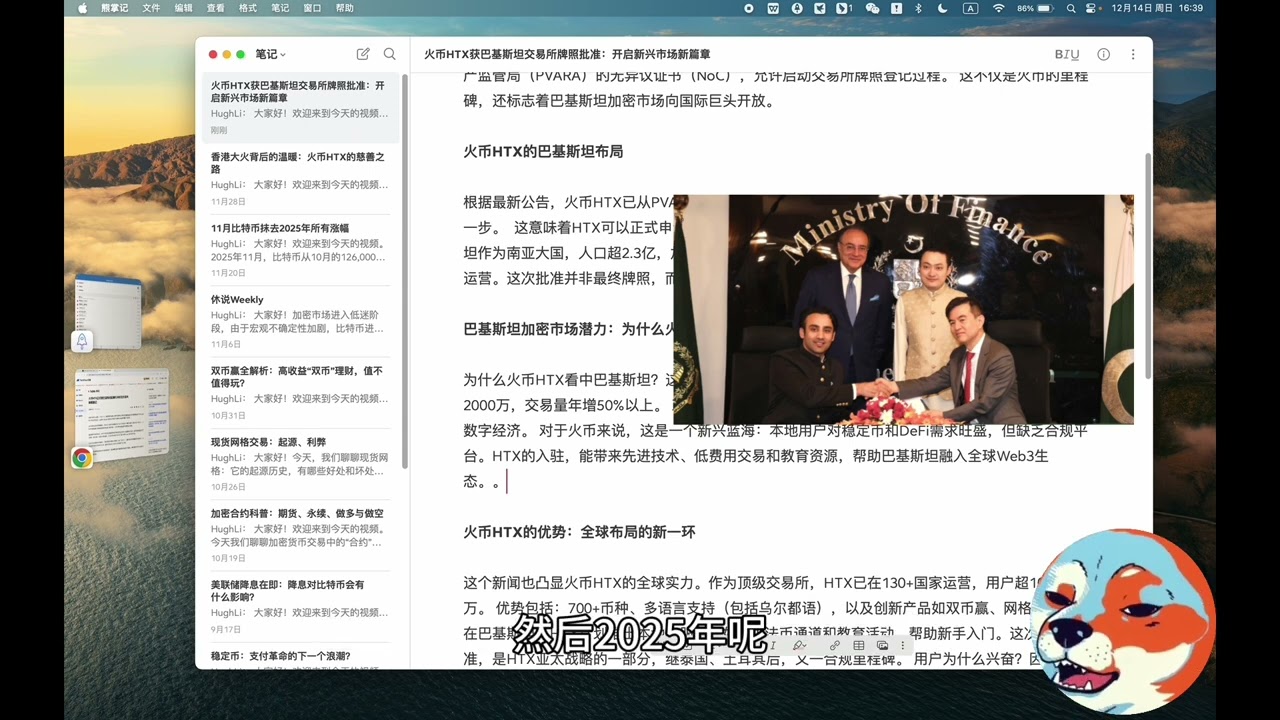
Task: Open note 美联储降息在即
Action: [299, 607]
